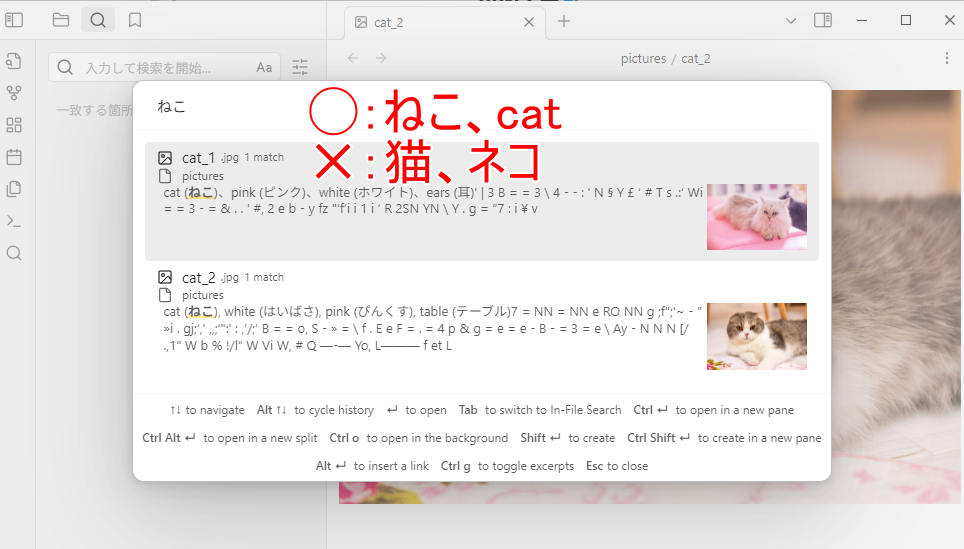Open the more options vertical dots menu
964x549 pixels.
pyautogui.click(x=947, y=58)
